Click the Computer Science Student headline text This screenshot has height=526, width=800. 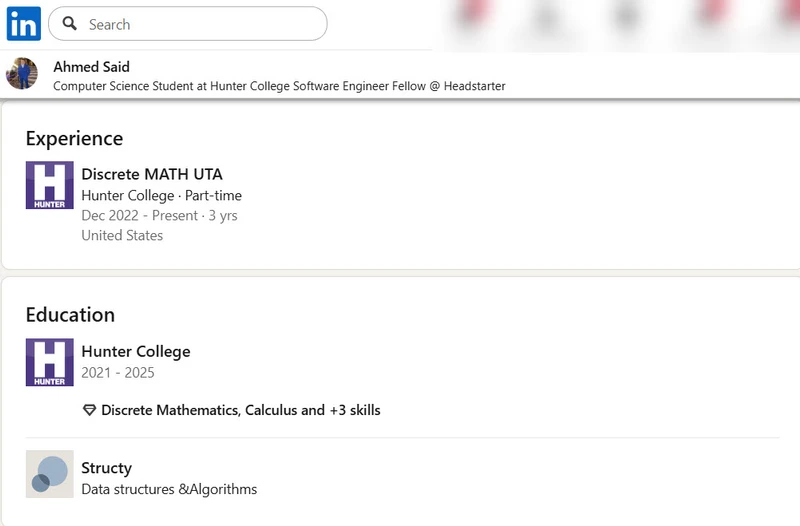tap(279, 86)
